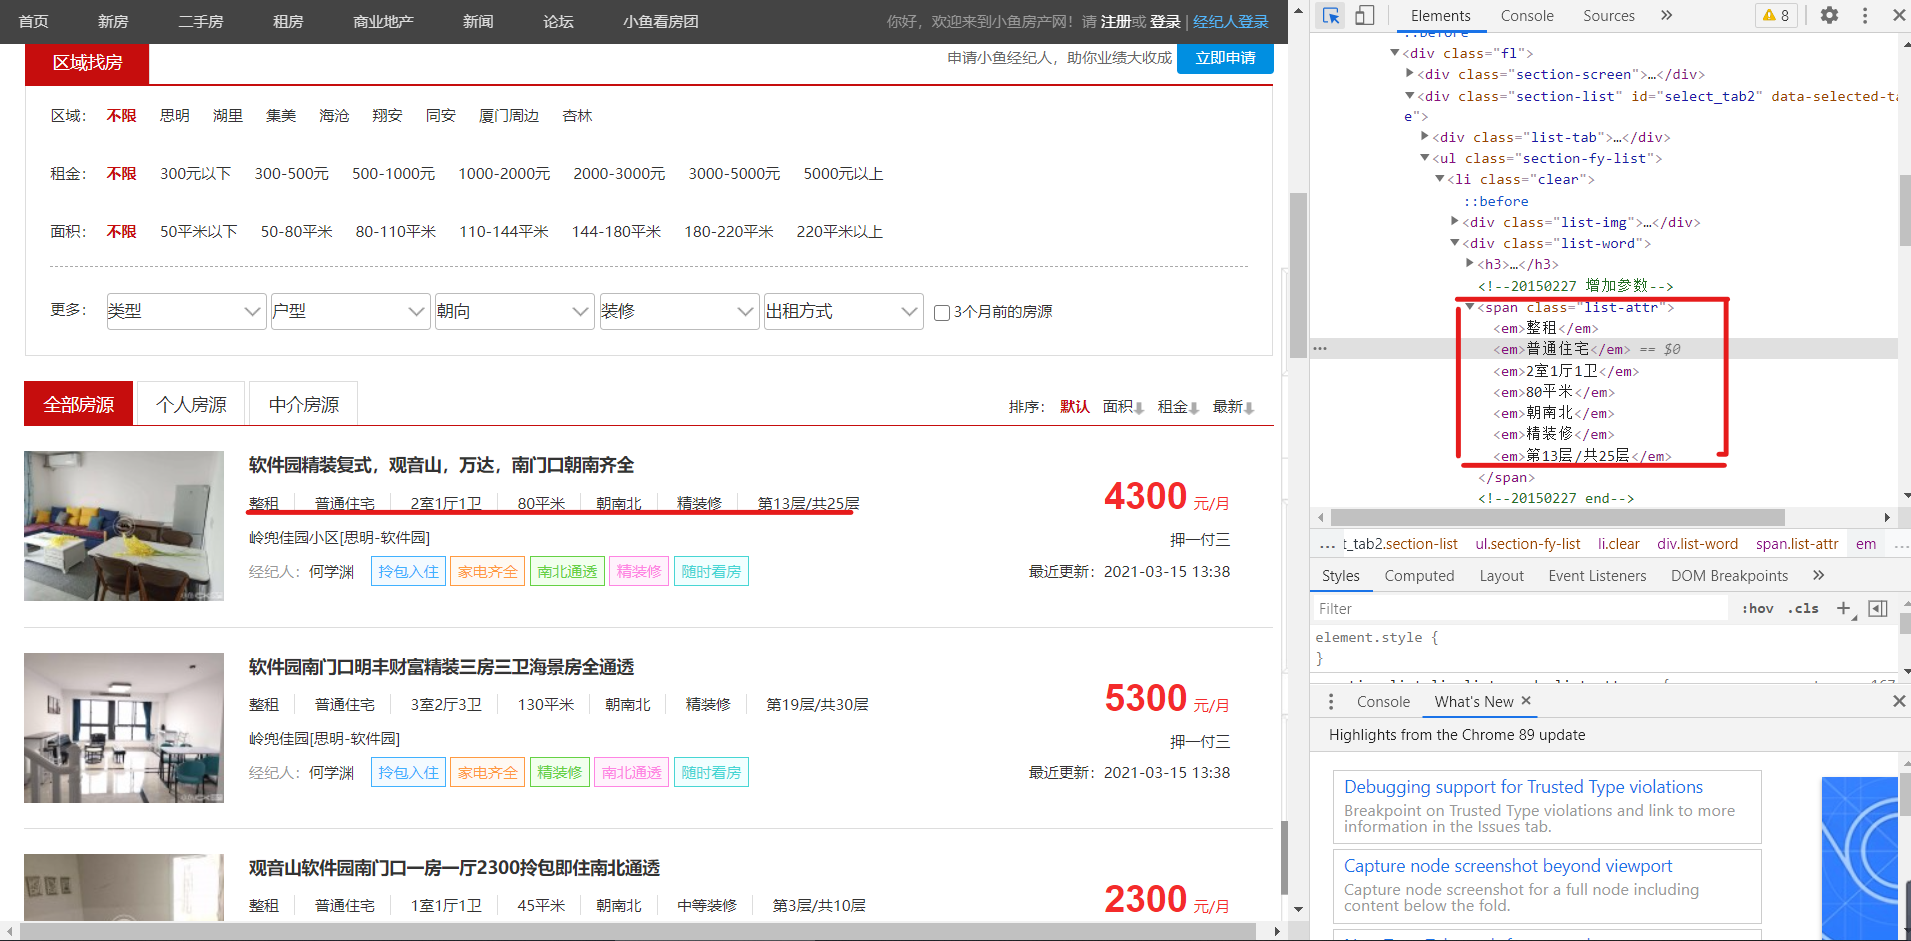This screenshot has width=1911, height=941.
Task: View the badge showing 8 warnings
Action: pyautogui.click(x=1776, y=15)
